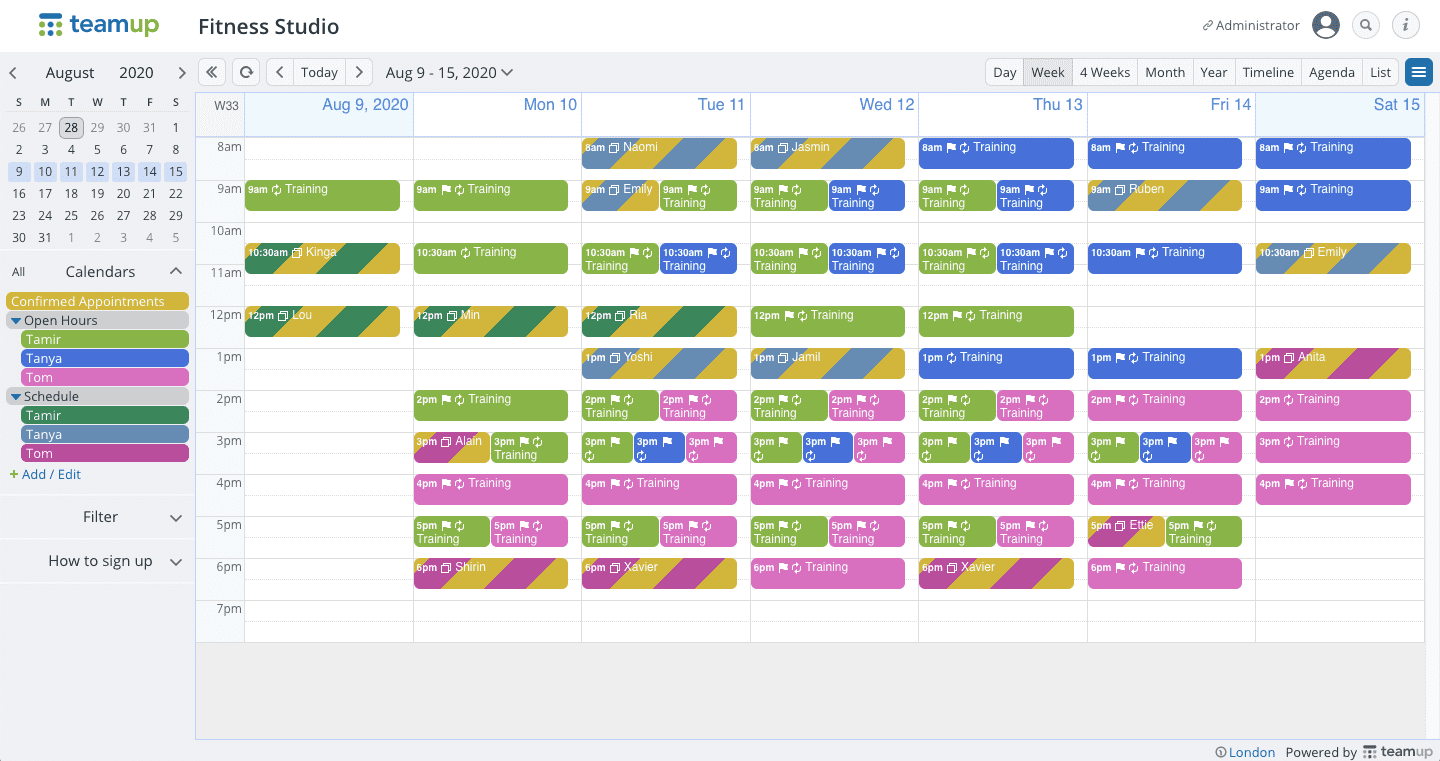Open the 2020 year selector
Screen dimensions: 1440x761
pos(137,73)
